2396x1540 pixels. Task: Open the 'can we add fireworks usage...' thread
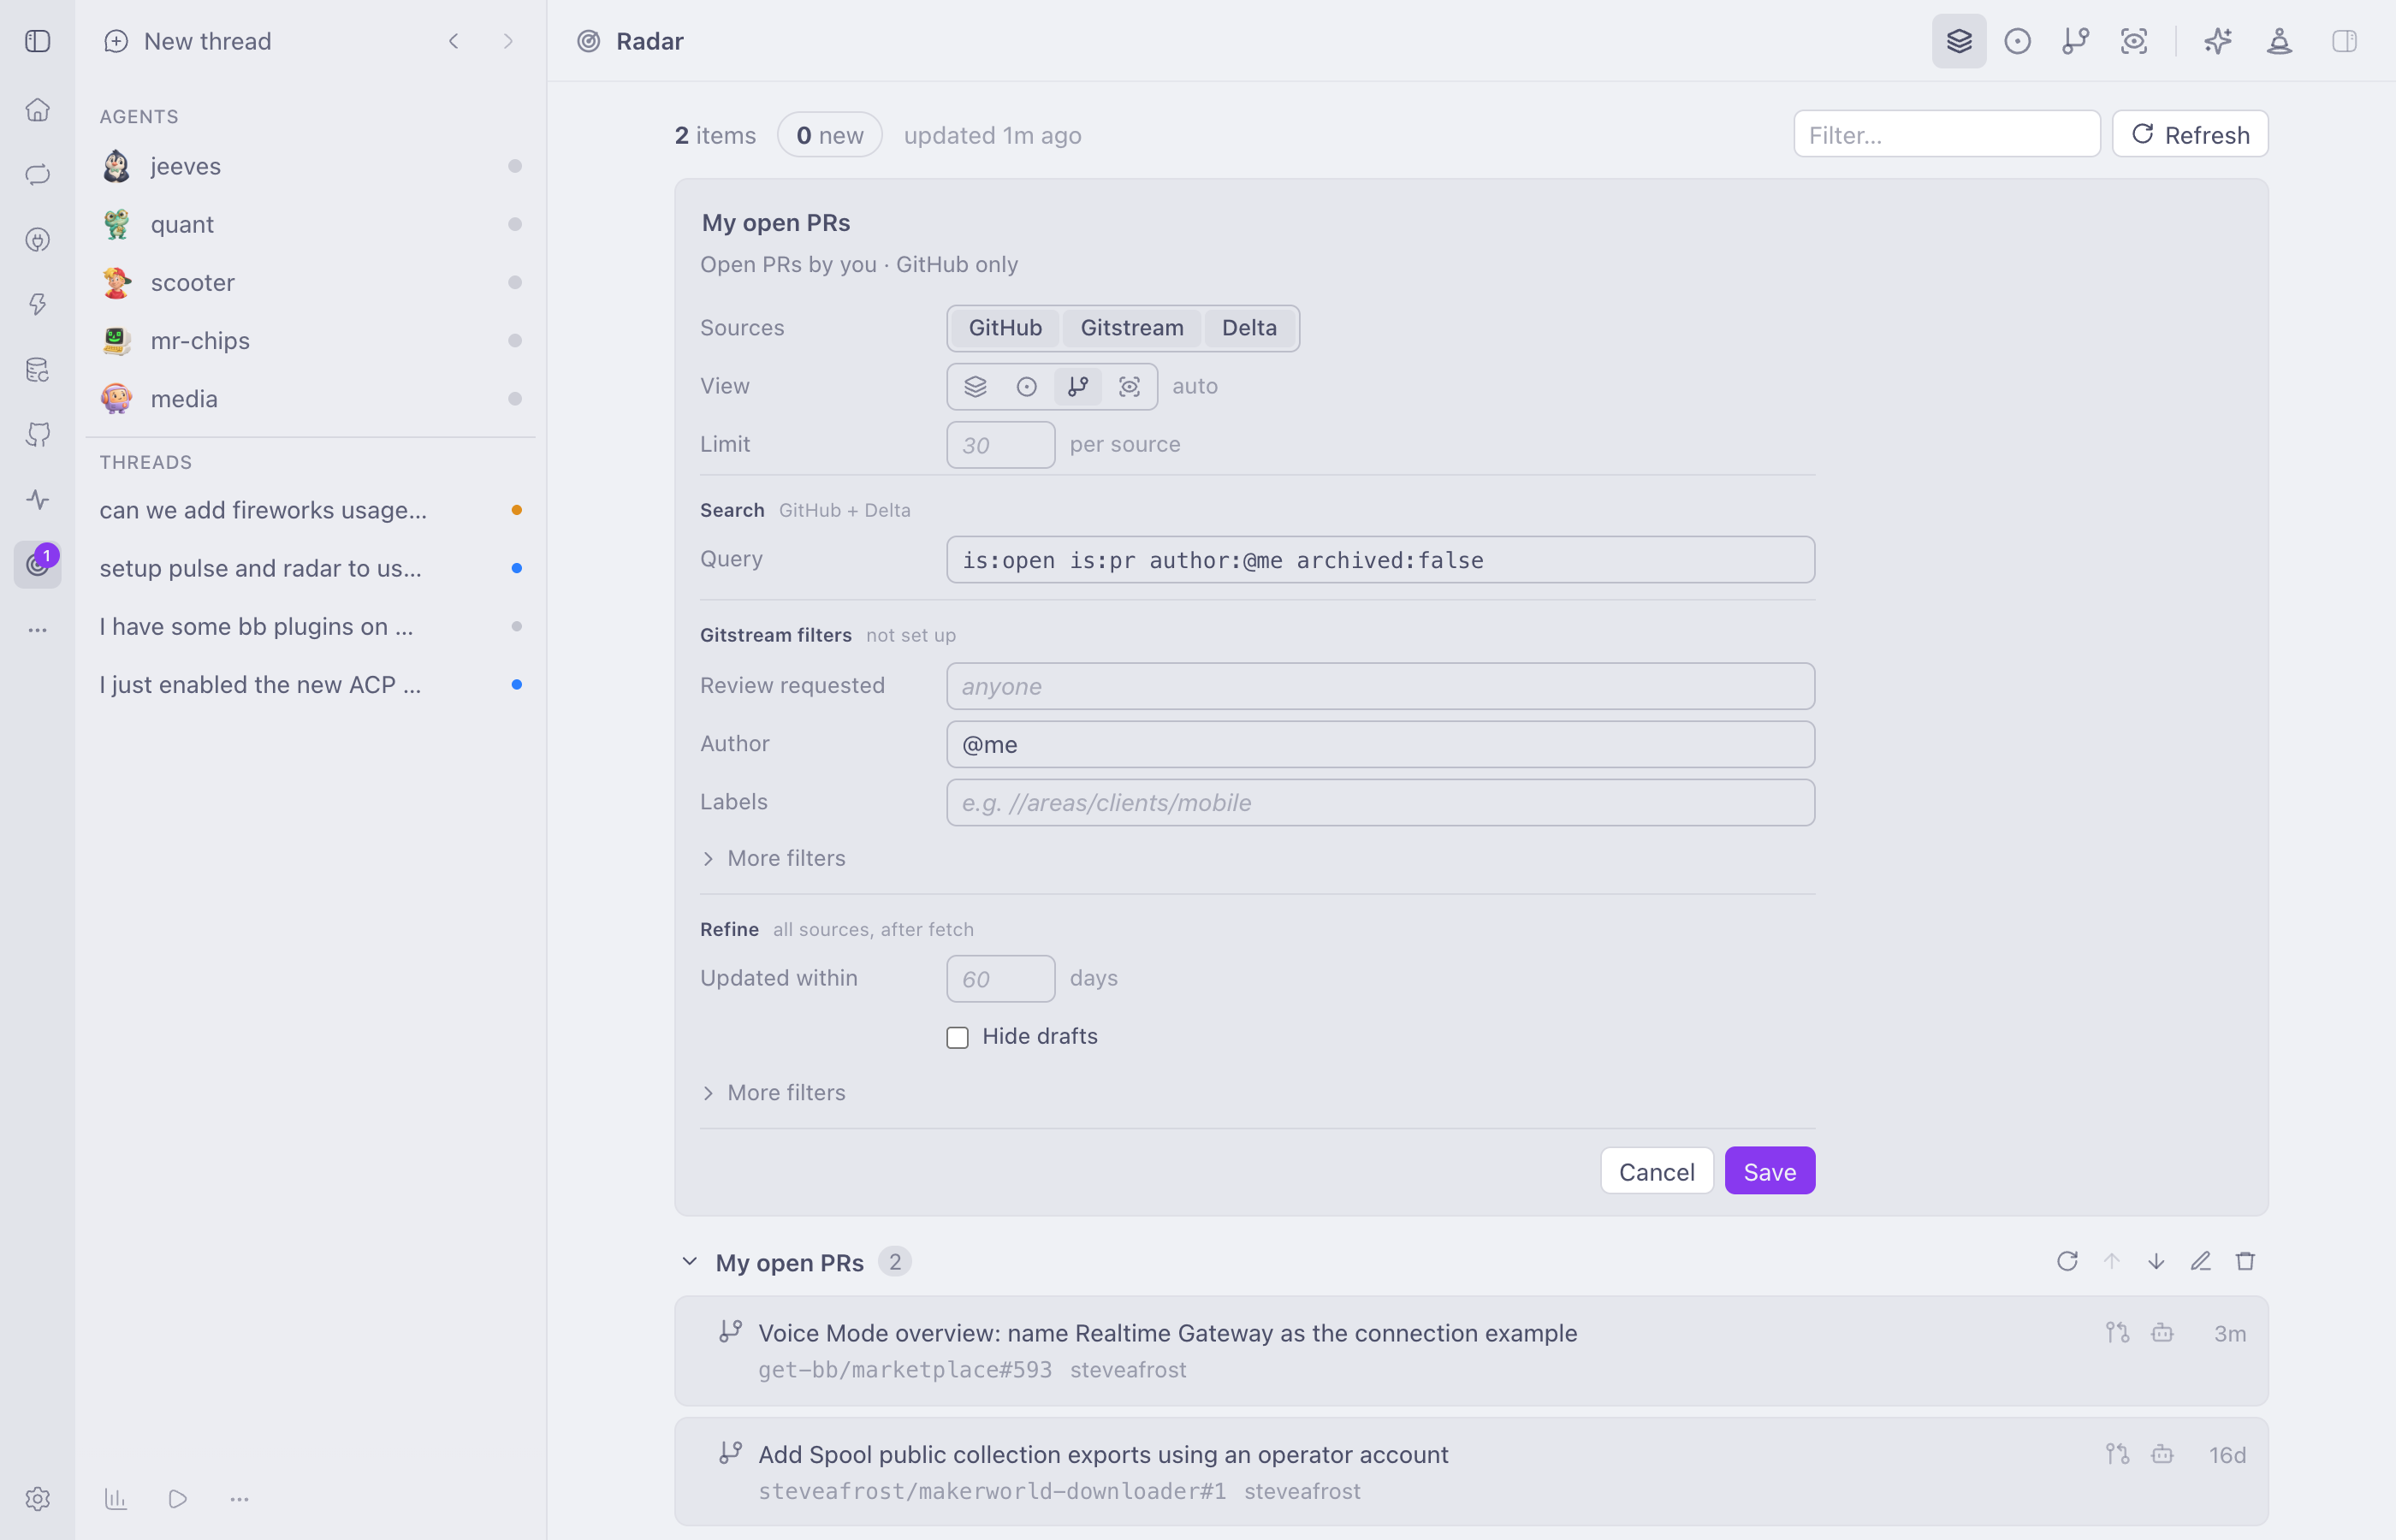[311, 510]
